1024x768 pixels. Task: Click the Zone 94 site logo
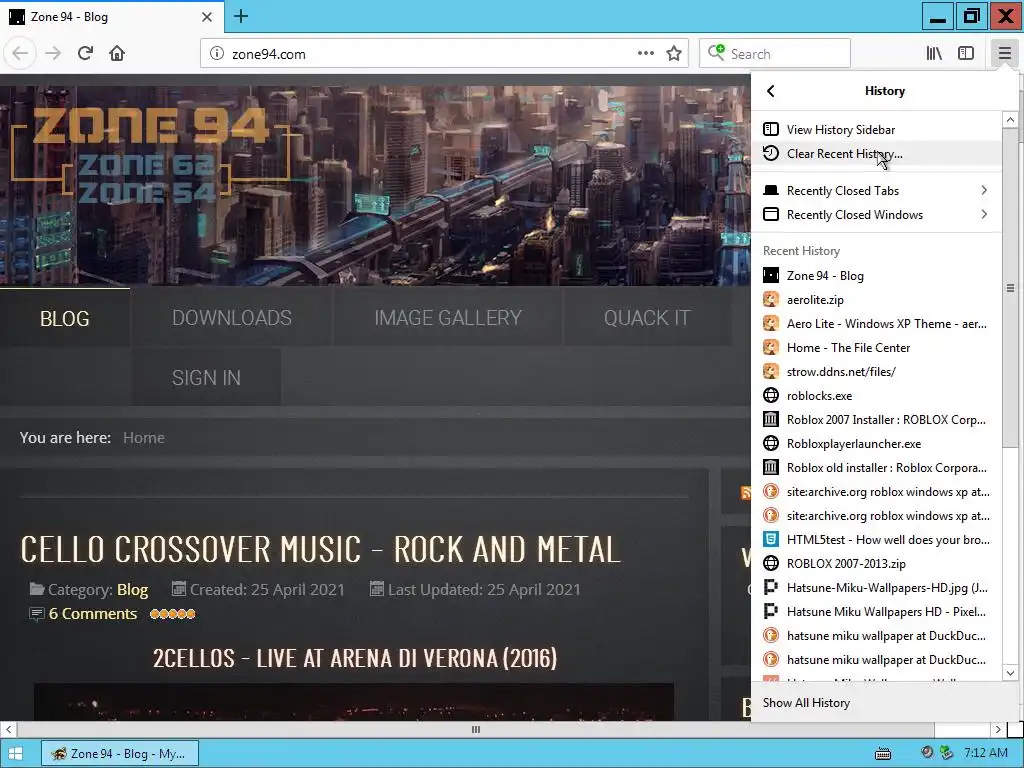[151, 153]
